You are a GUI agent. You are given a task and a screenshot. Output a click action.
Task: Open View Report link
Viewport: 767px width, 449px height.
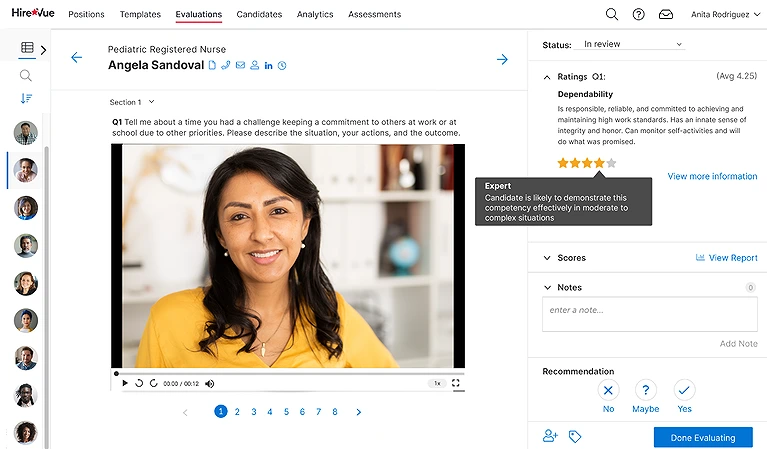point(726,258)
